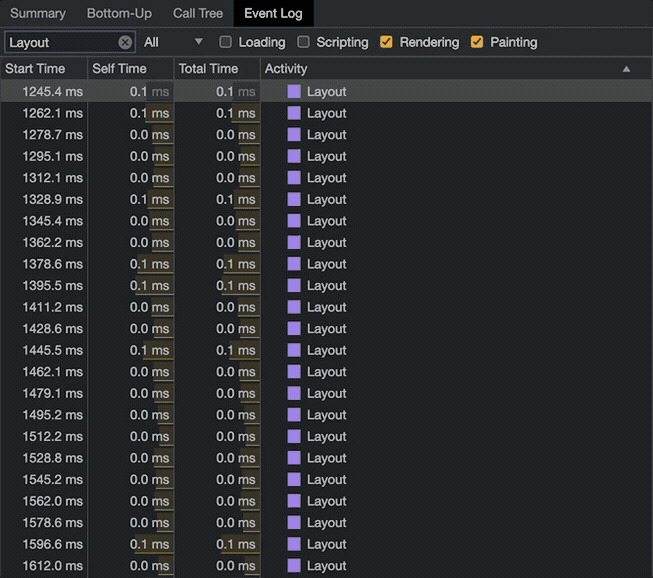Screen dimensions: 653x578
Task: Click purple Layout icon in 1295.1 ms row
Action: click(x=294, y=156)
